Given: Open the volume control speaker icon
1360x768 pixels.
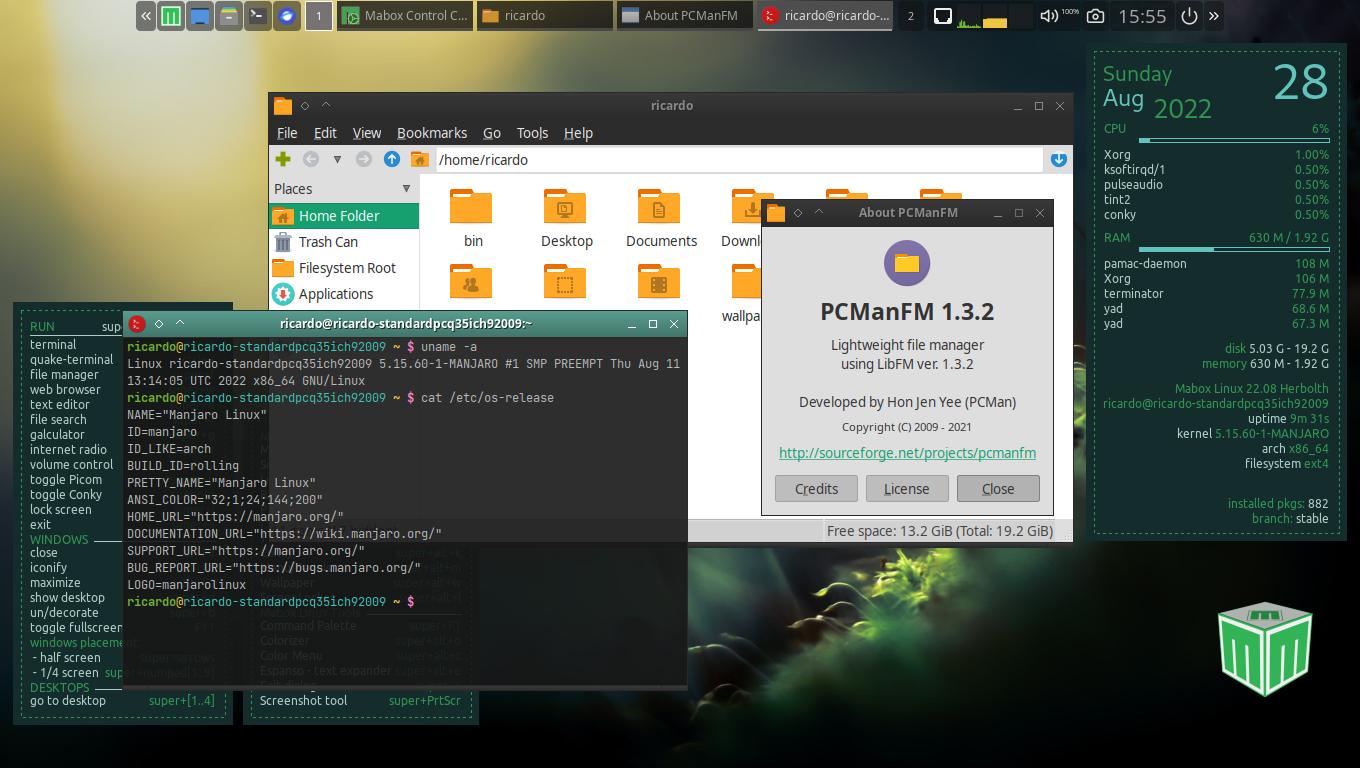Looking at the screenshot, I should tap(1049, 16).
